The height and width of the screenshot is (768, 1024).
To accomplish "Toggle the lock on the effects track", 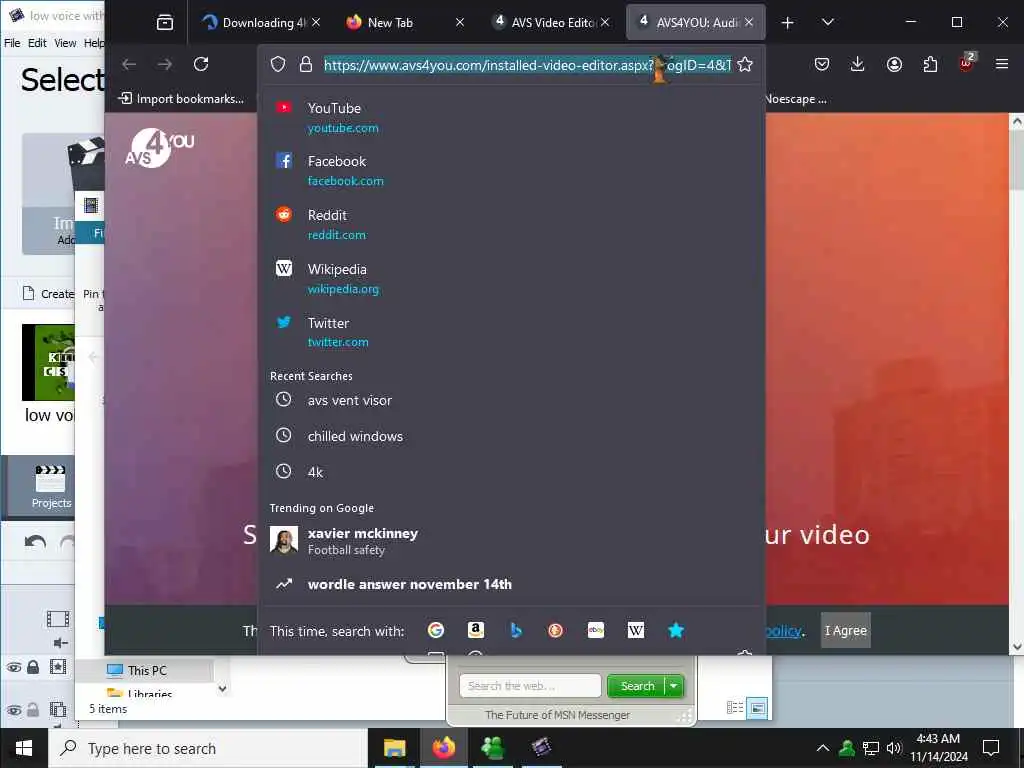I will click(x=33, y=667).
